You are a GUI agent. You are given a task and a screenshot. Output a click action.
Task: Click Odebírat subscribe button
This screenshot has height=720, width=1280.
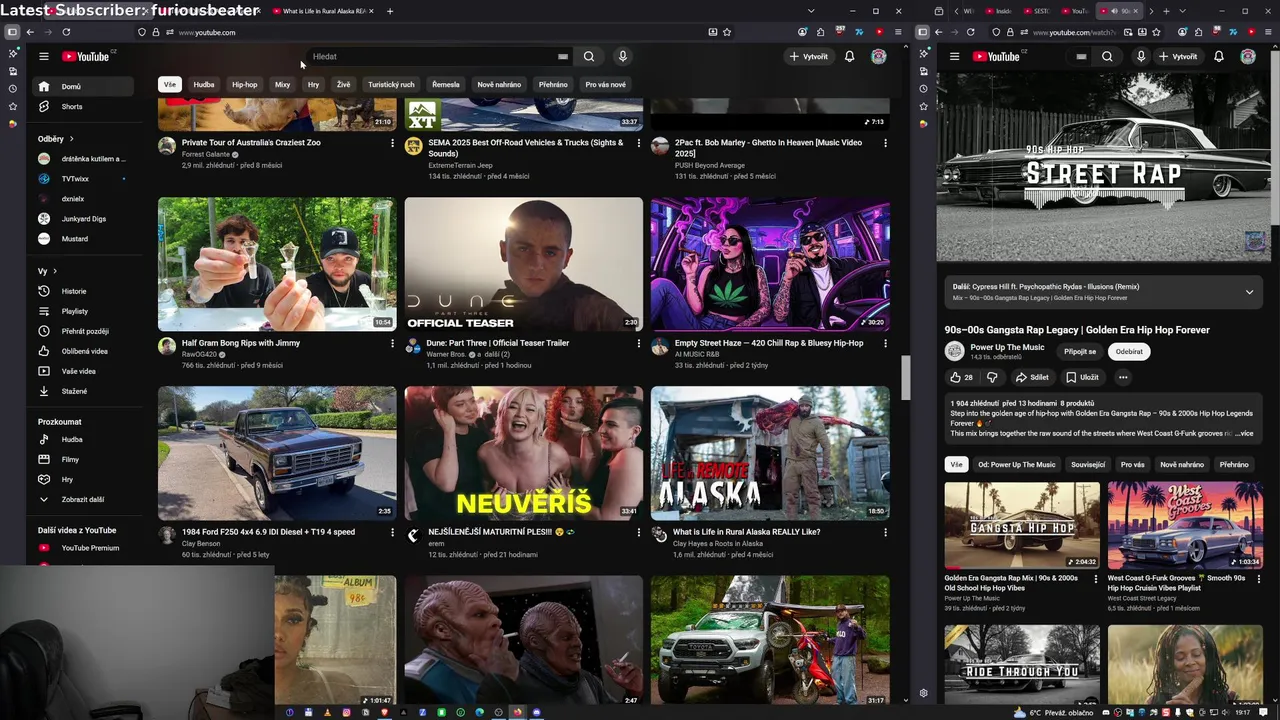(x=1129, y=352)
